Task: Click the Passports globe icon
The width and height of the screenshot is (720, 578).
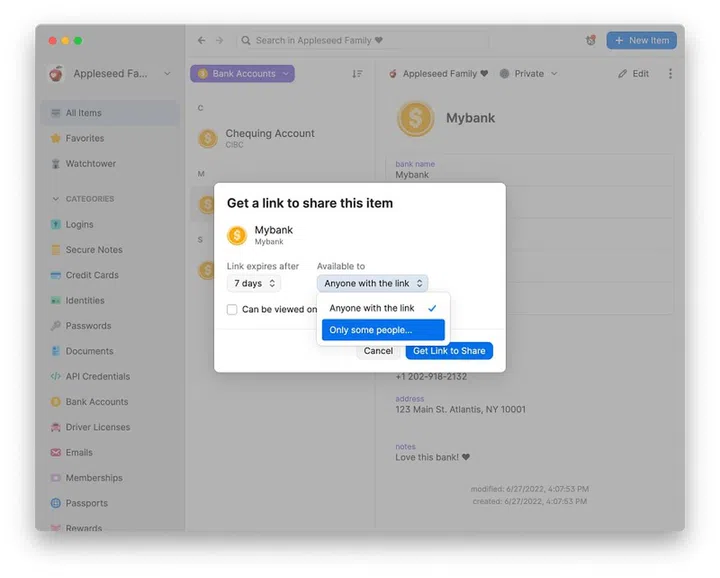Action: point(56,503)
